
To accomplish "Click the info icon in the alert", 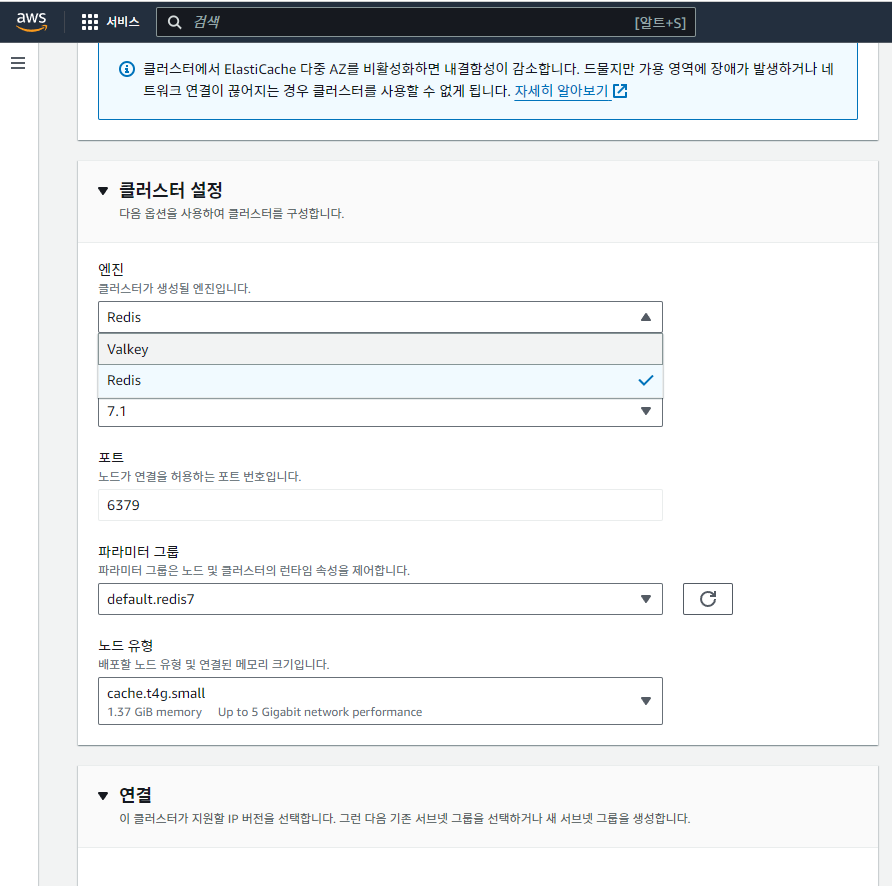I will (x=127, y=69).
